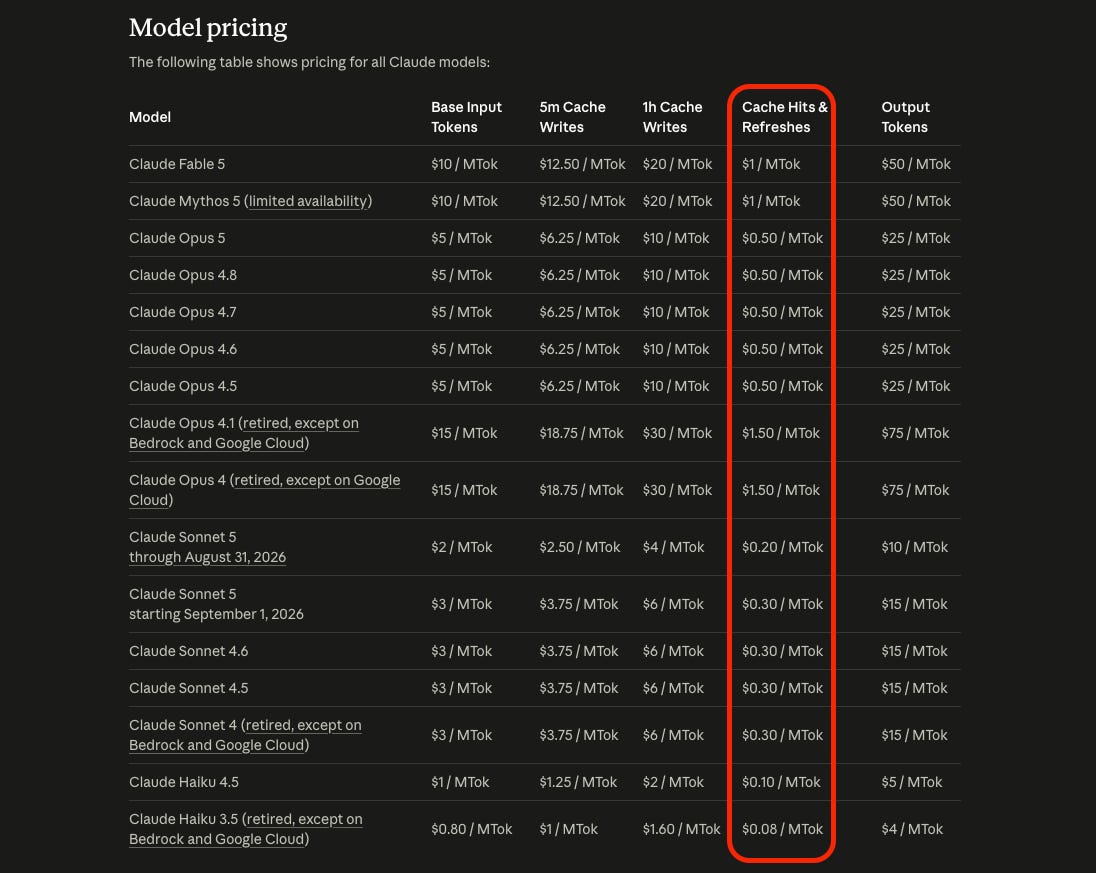This screenshot has width=1096, height=873.
Task: Open Claude Sonnet 4 'retired, except on' link
Action: 303,726
